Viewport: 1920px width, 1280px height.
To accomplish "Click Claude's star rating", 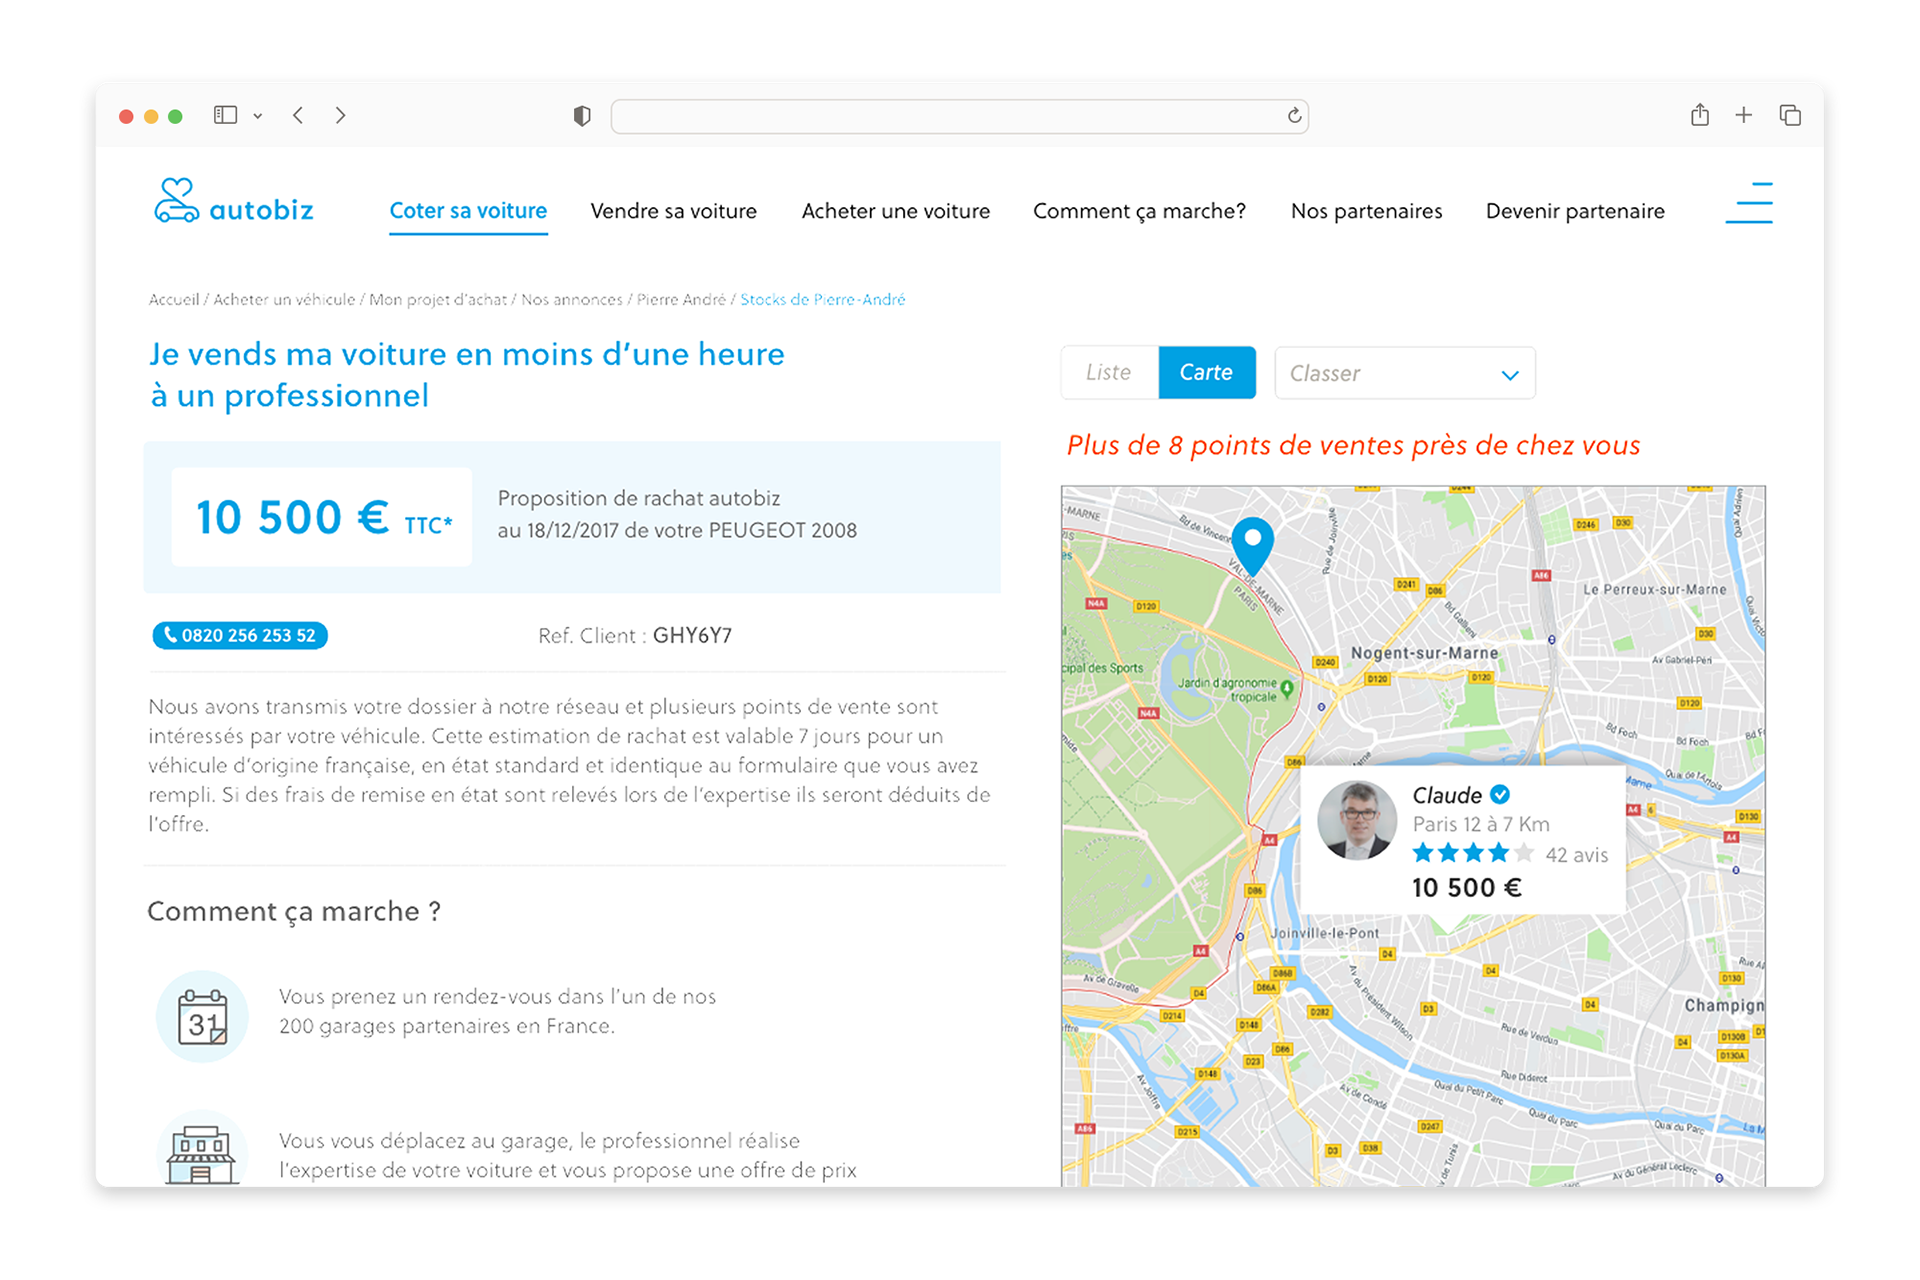I will [x=1472, y=853].
